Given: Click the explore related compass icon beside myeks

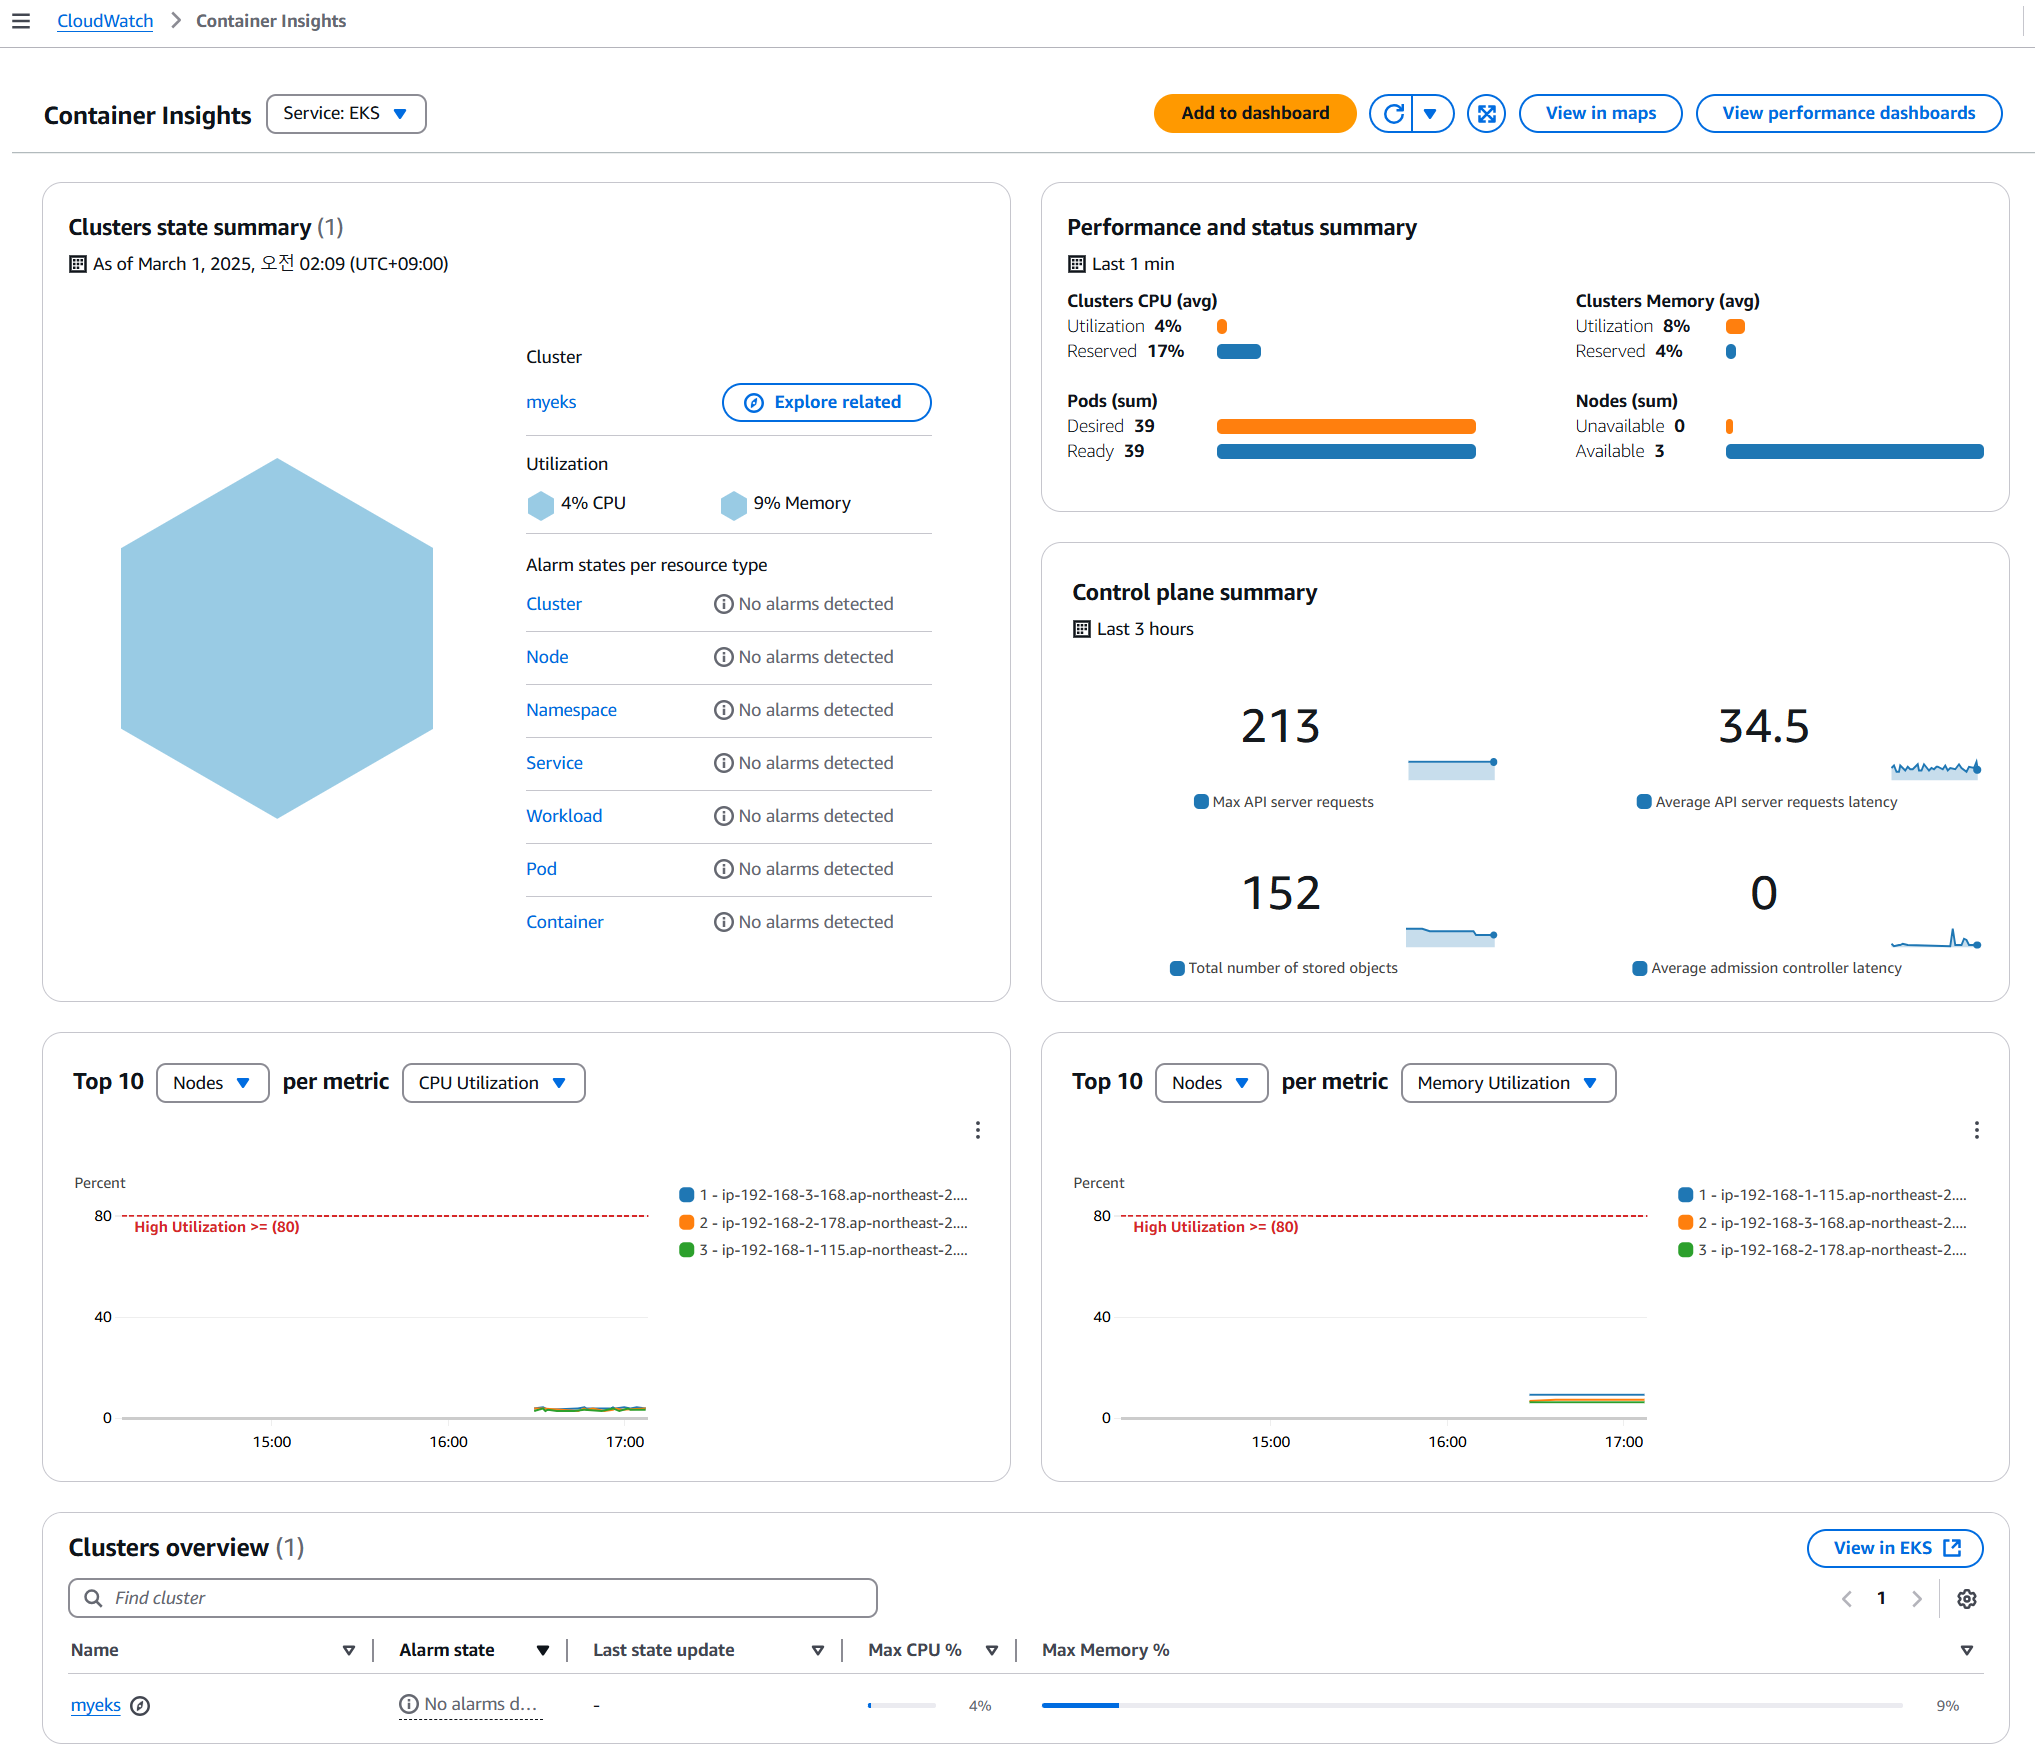Looking at the screenshot, I should click(x=140, y=1706).
